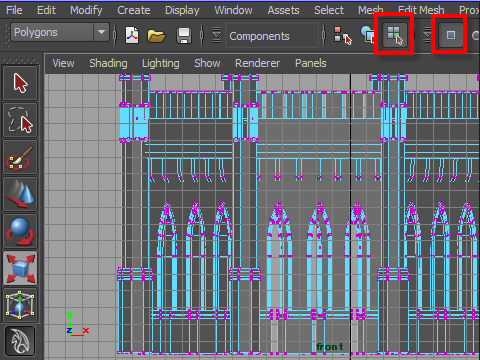This screenshot has height=360, width=480.
Task: Expand the Polygons menu set dropdown
Action: (101, 32)
